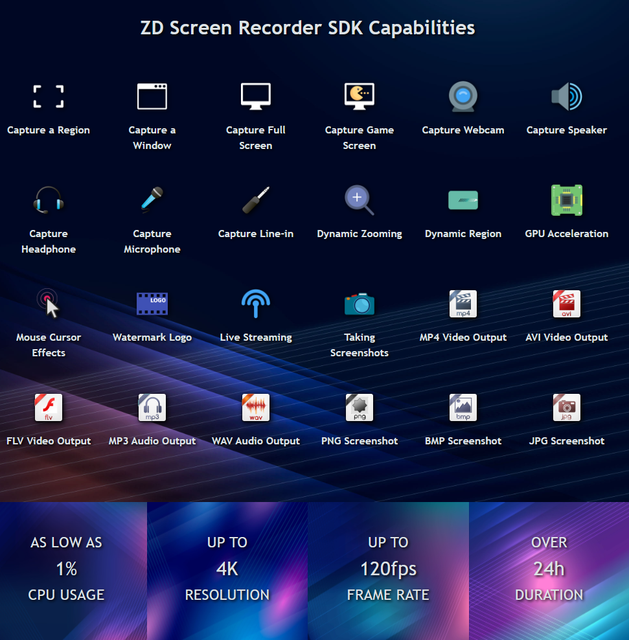Click the Capture Webcam icon
Image resolution: width=629 pixels, height=640 pixels.
click(x=463, y=96)
